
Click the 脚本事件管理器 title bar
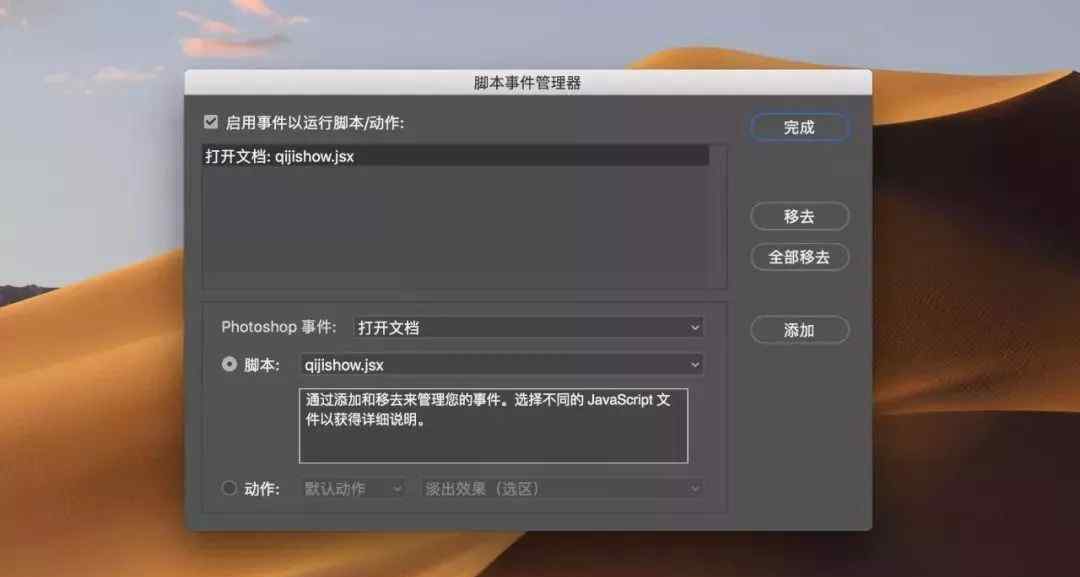pyautogui.click(x=528, y=83)
